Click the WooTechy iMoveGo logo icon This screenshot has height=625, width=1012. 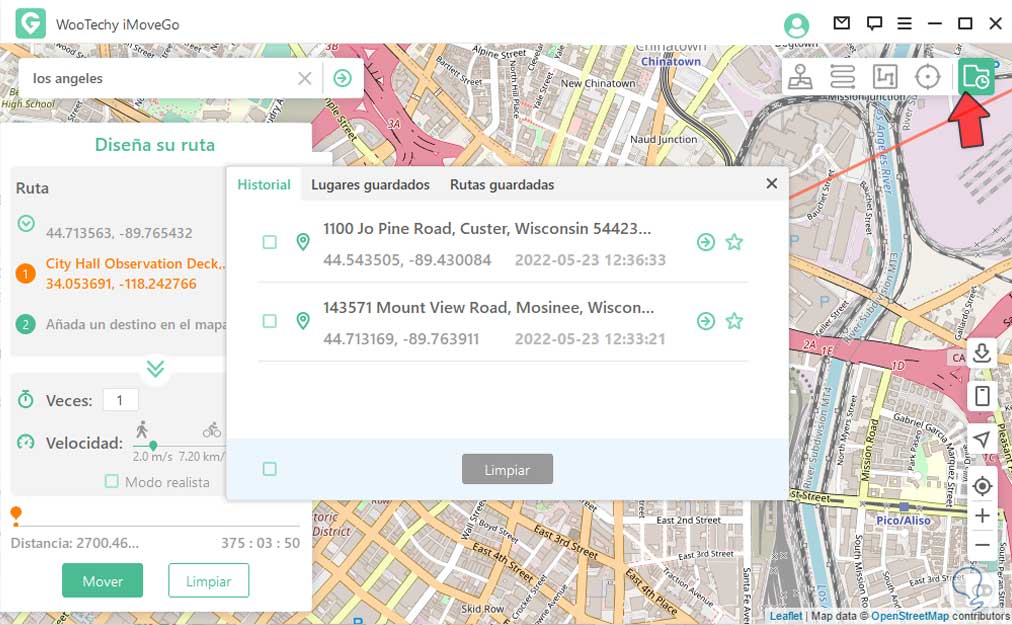(30, 24)
